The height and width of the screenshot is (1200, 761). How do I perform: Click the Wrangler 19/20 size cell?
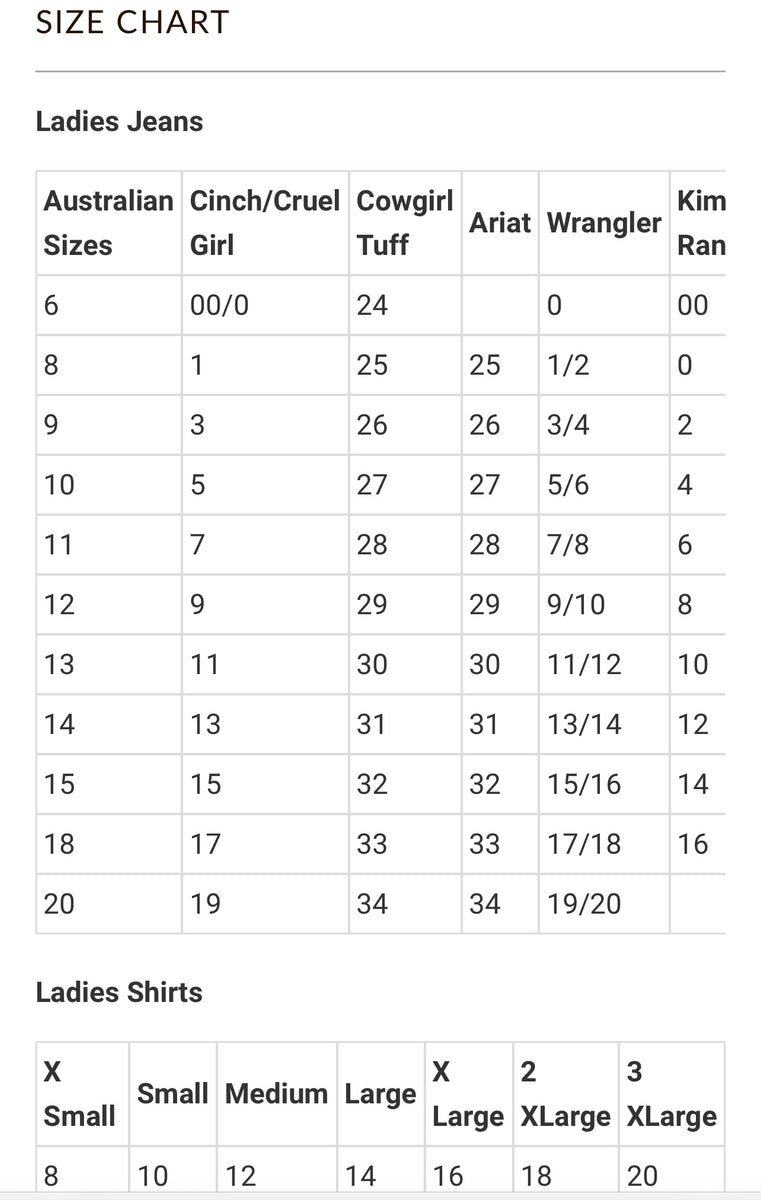click(x=584, y=904)
